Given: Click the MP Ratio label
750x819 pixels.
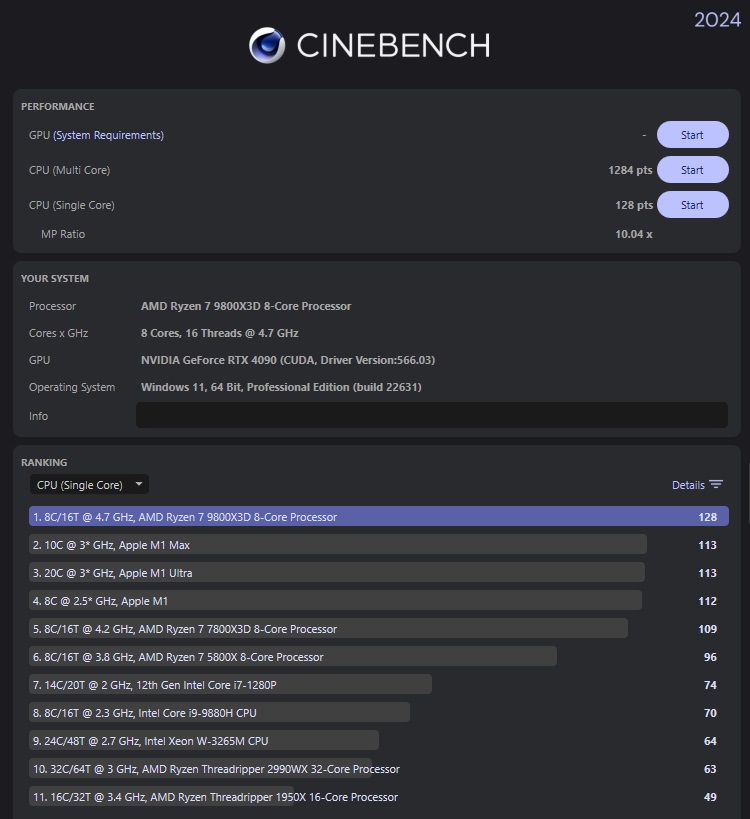Looking at the screenshot, I should (63, 234).
